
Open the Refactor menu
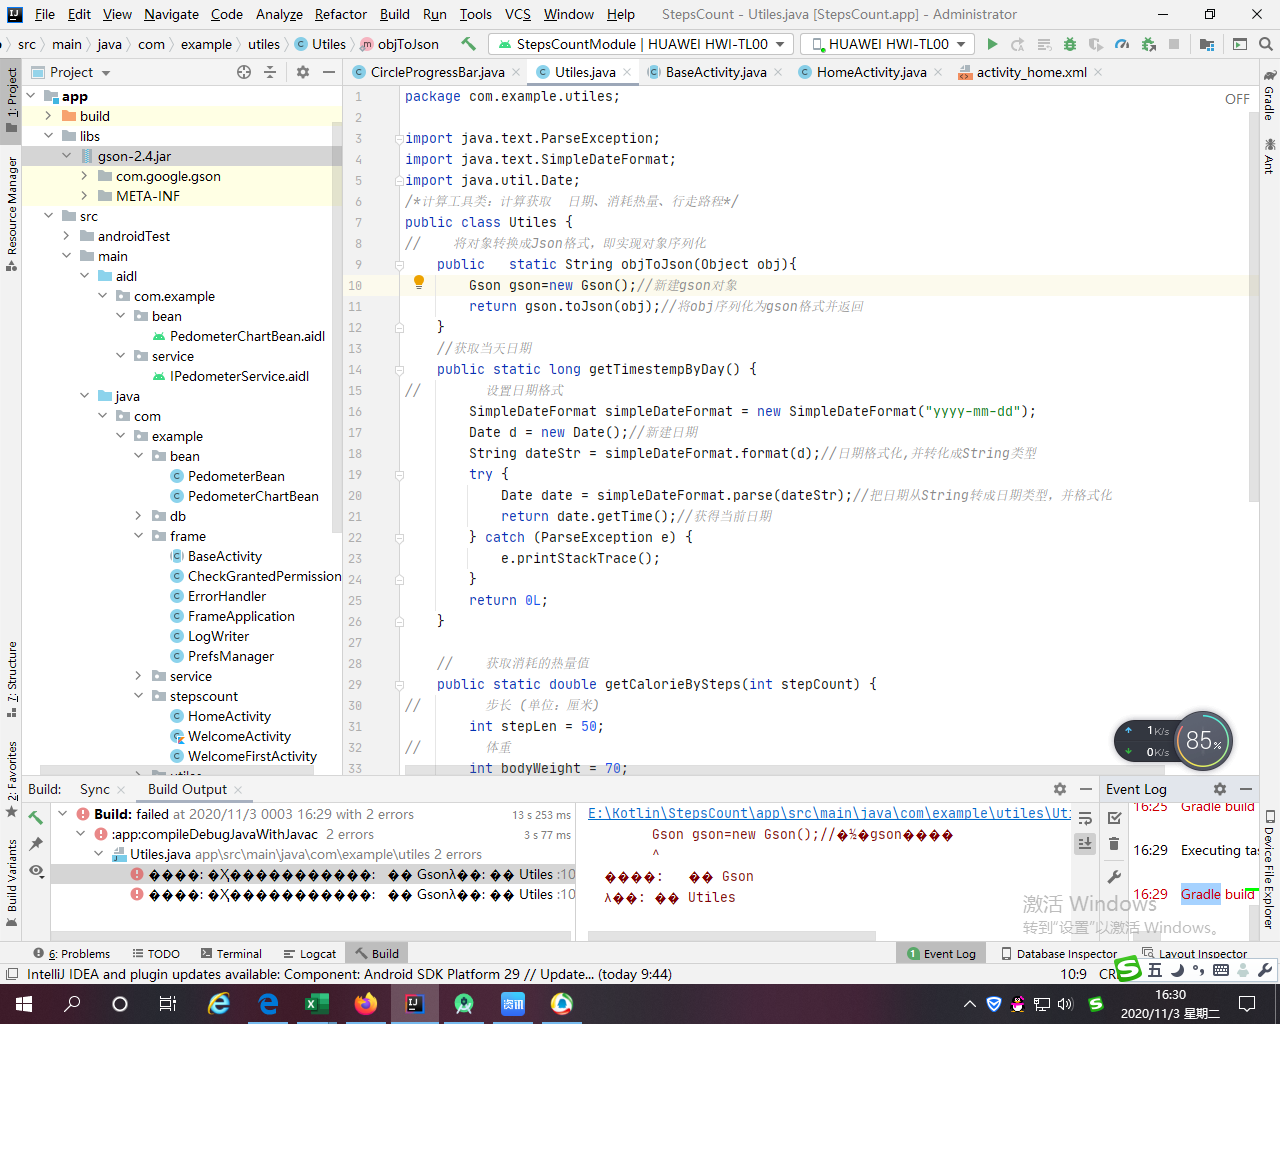pyautogui.click(x=341, y=14)
